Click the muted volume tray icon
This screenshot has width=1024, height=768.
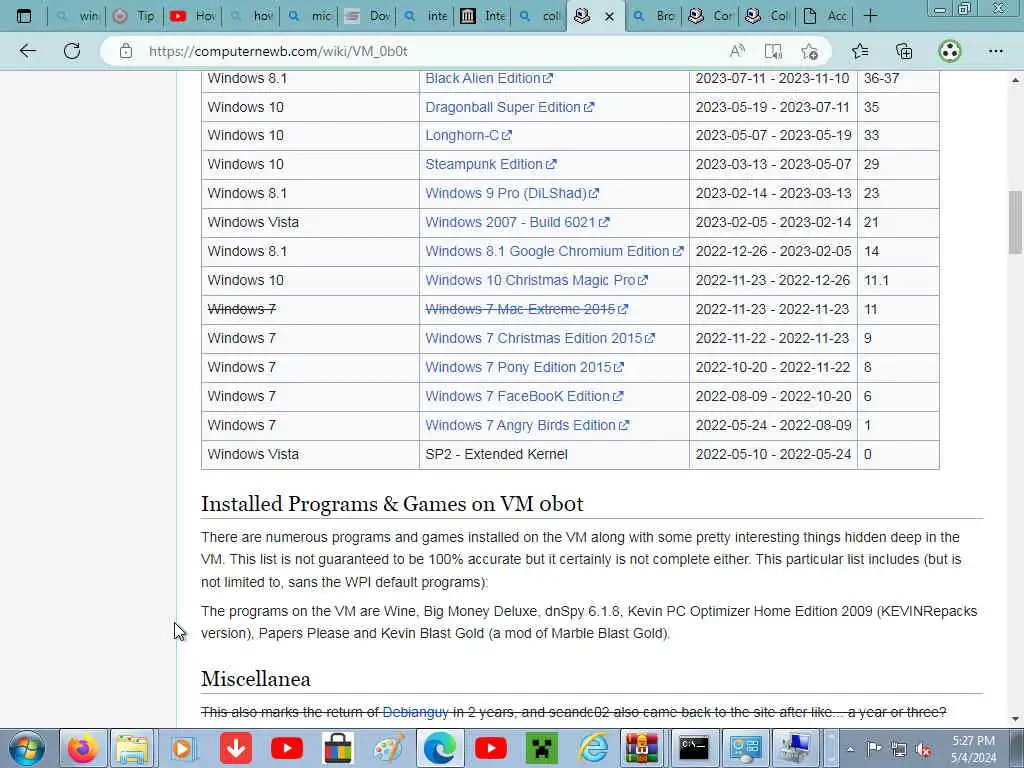[x=923, y=749]
